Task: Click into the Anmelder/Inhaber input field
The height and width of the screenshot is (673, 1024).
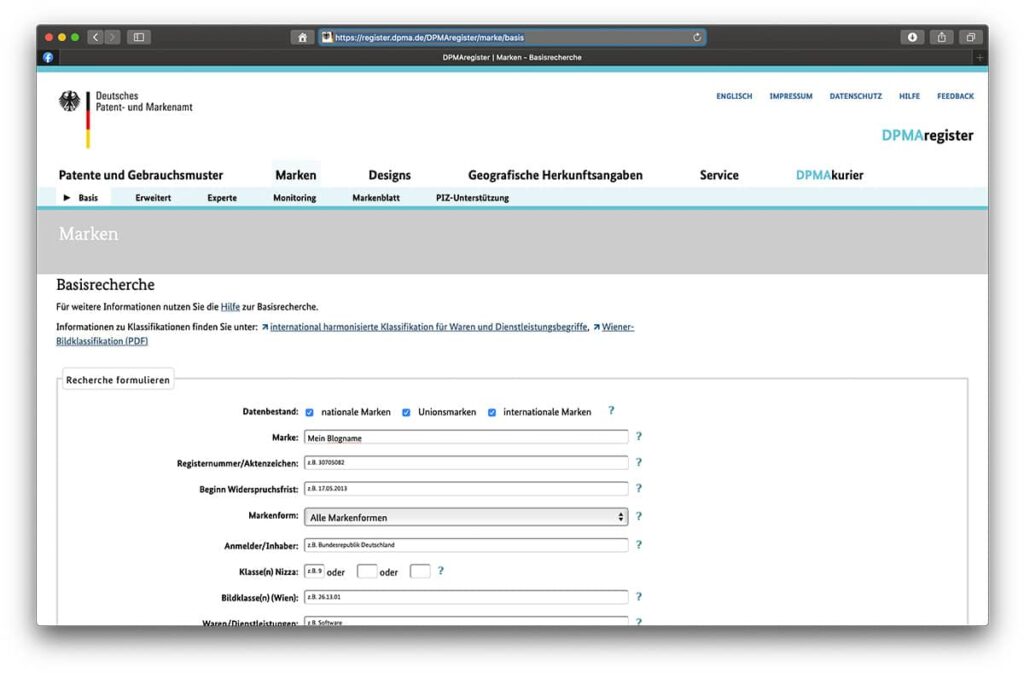Action: pos(466,545)
